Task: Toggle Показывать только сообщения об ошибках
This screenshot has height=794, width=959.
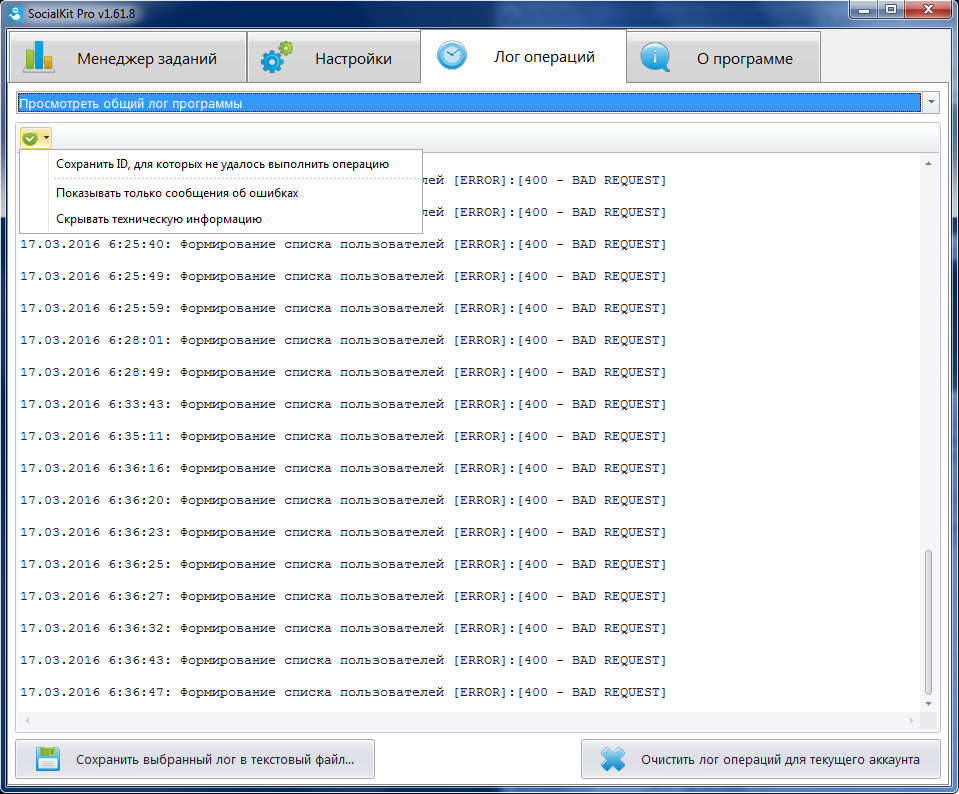Action: 177,193
